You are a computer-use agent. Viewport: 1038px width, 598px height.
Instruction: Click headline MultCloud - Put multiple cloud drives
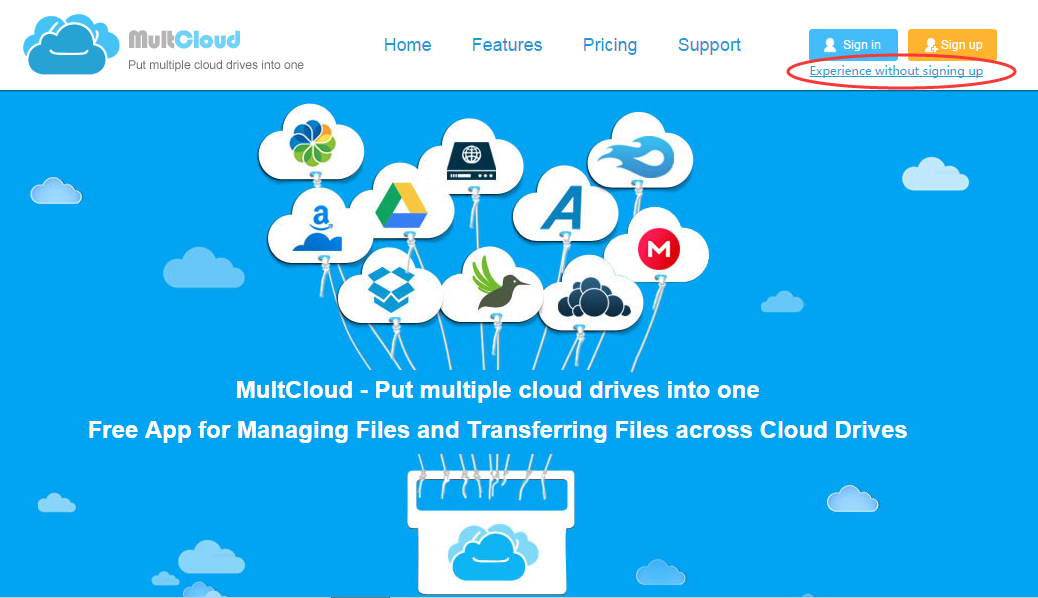click(x=497, y=390)
